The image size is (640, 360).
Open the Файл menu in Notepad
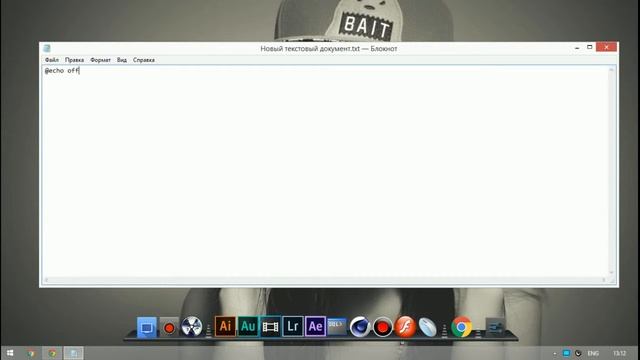tap(52, 60)
